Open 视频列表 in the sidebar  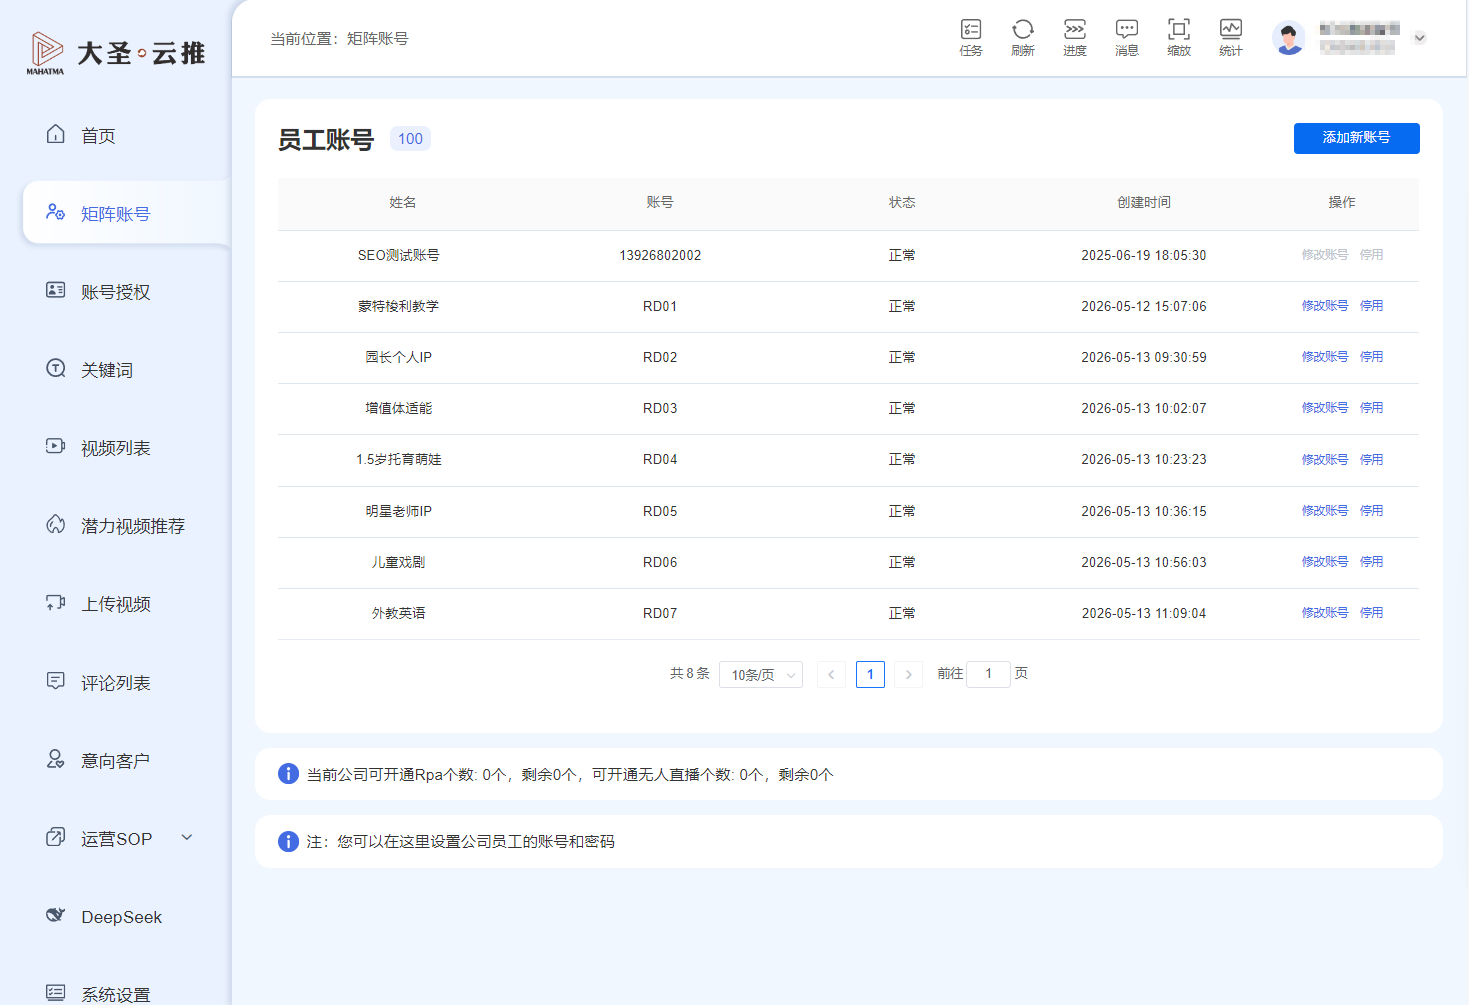click(99, 448)
